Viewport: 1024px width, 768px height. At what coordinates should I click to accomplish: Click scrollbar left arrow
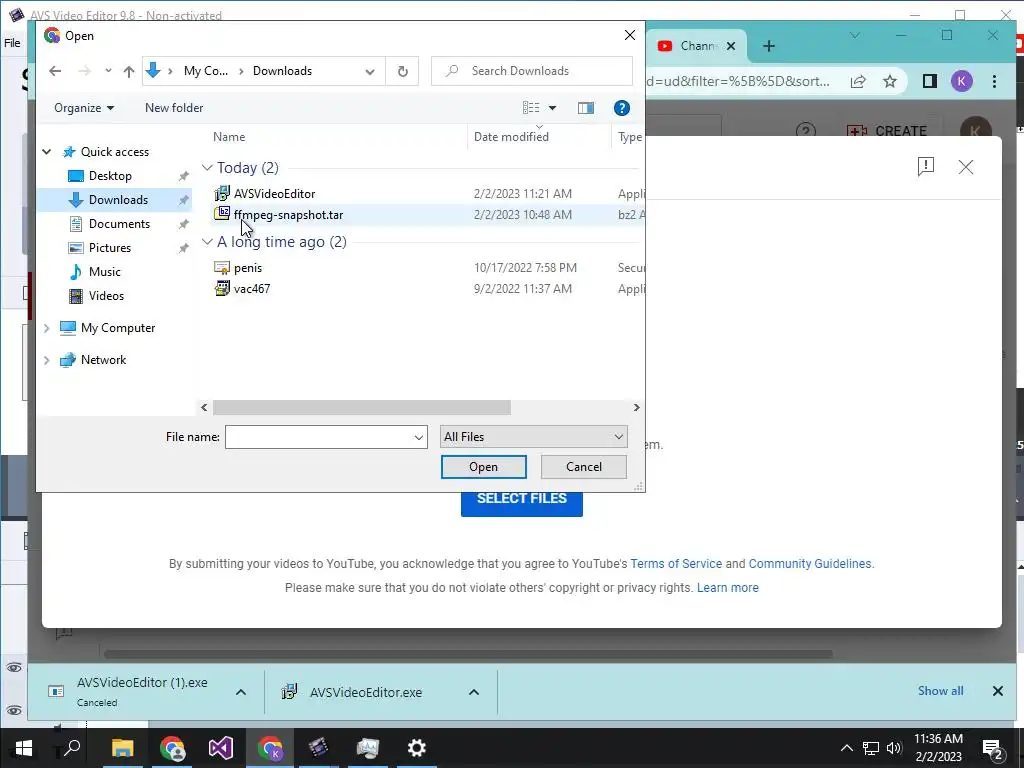204,408
